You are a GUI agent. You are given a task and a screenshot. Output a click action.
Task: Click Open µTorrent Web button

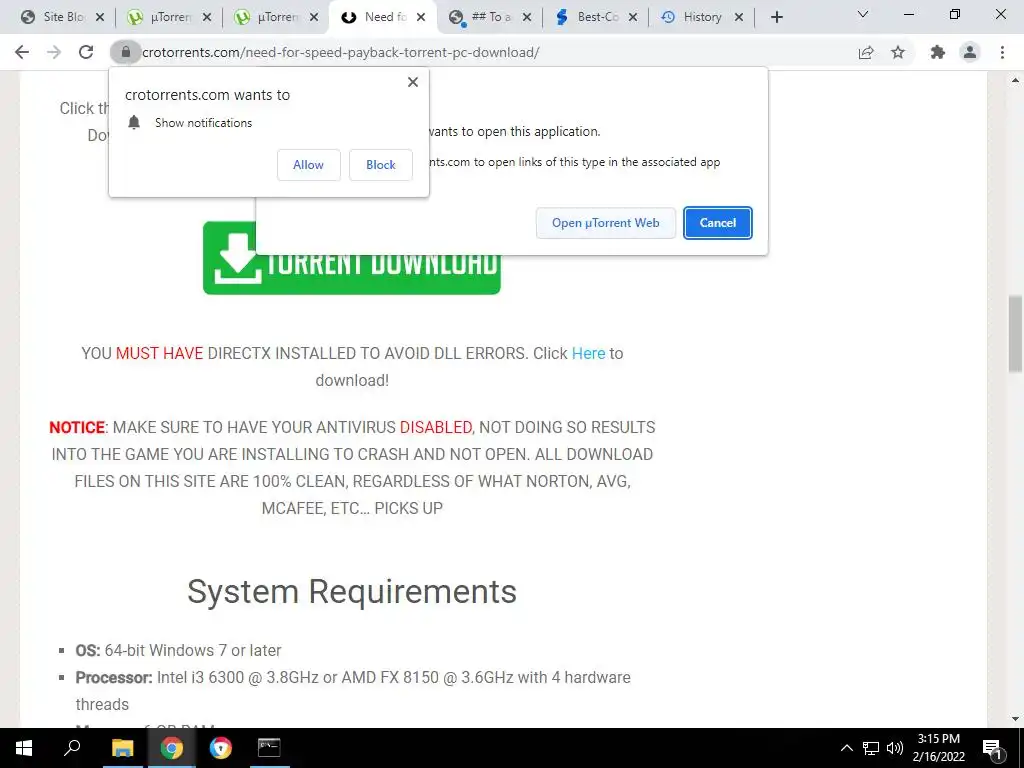605,223
